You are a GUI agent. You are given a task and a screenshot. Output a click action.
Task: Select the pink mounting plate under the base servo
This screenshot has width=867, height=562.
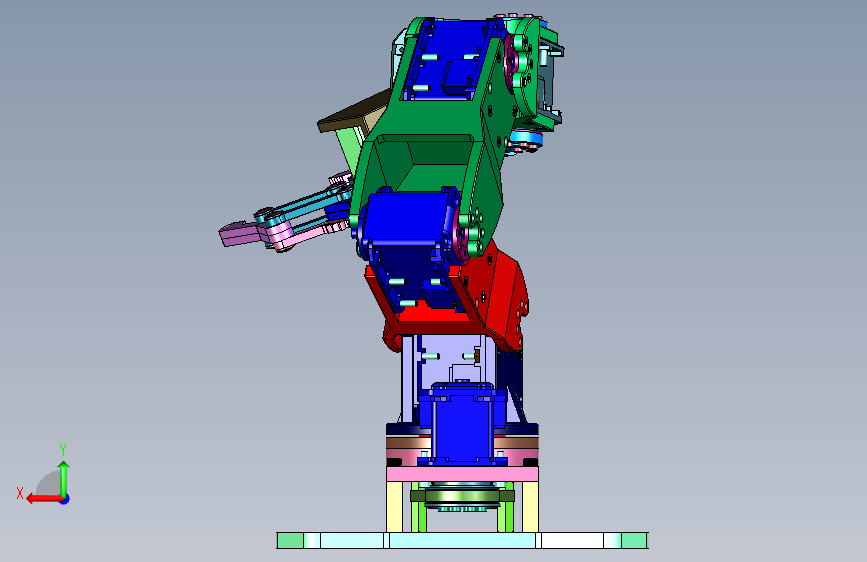tap(462, 474)
